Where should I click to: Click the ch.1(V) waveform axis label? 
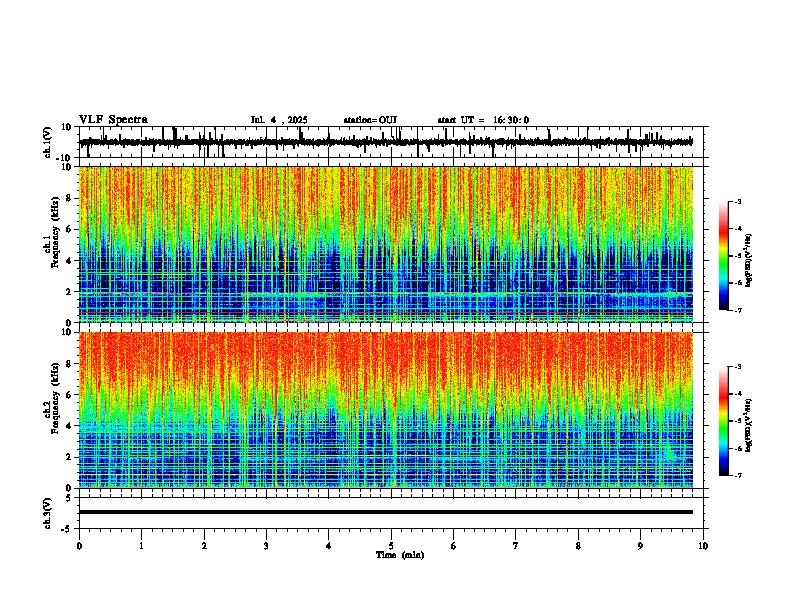[48, 142]
